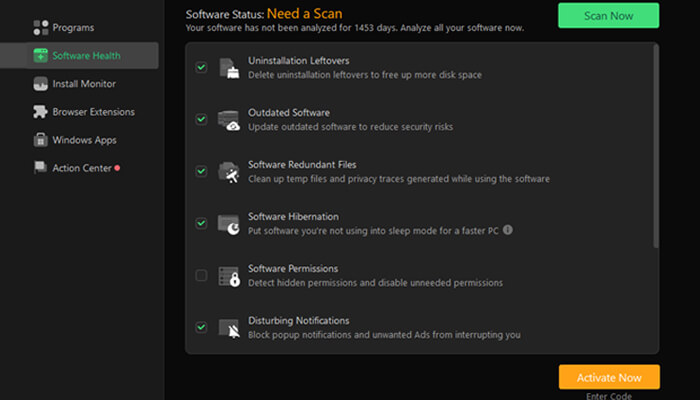Click the Outdated Software title
Screen dimensions: 700x400
coord(289,112)
